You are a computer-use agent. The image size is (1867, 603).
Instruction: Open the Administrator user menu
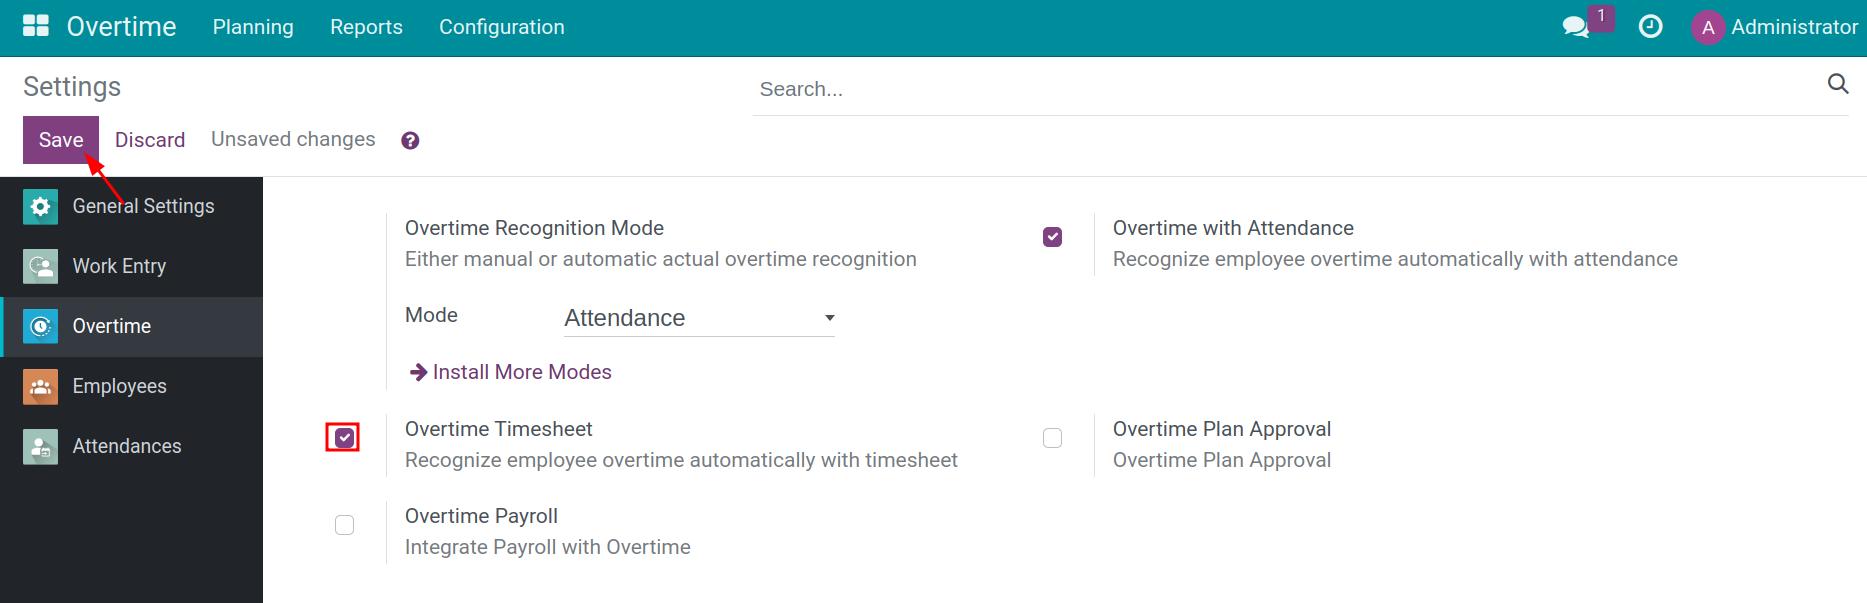pos(1774,27)
